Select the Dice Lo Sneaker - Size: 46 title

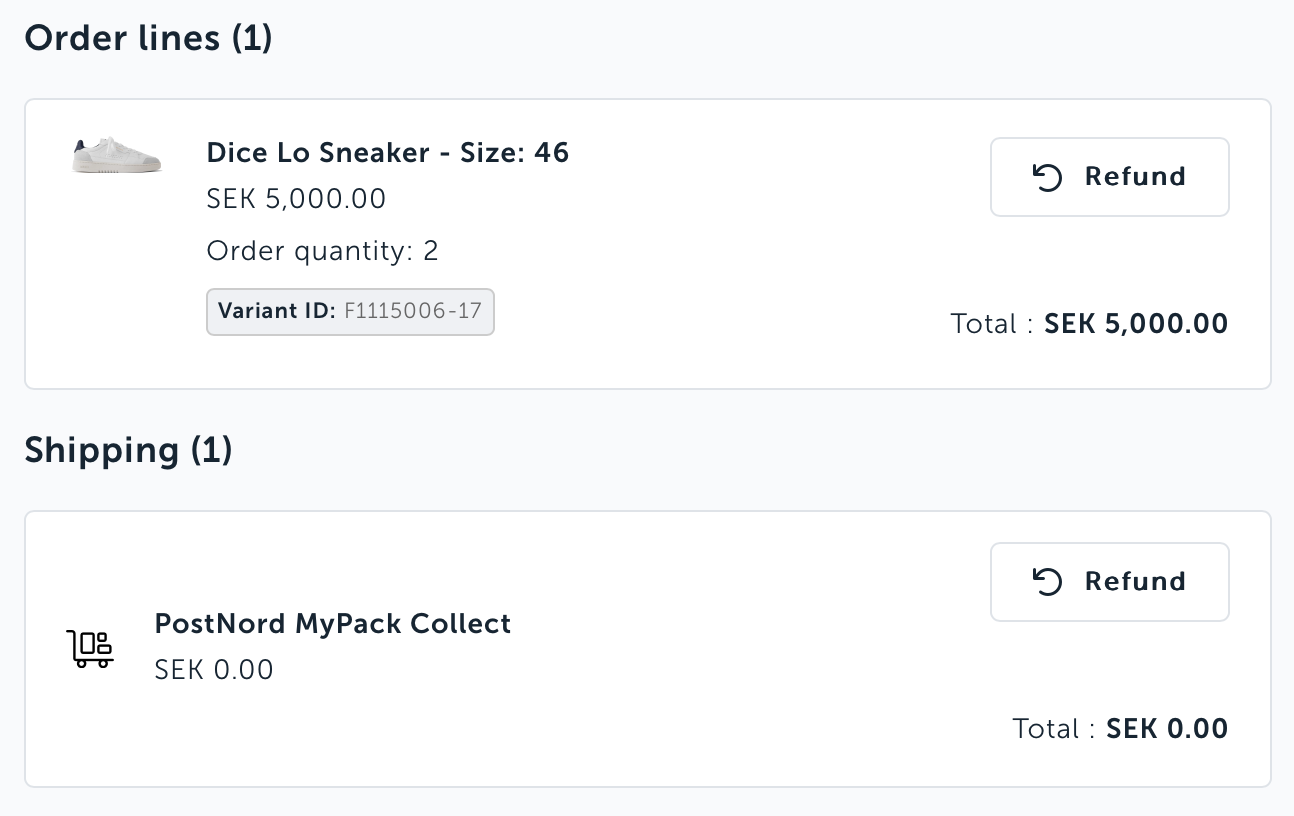tap(388, 153)
